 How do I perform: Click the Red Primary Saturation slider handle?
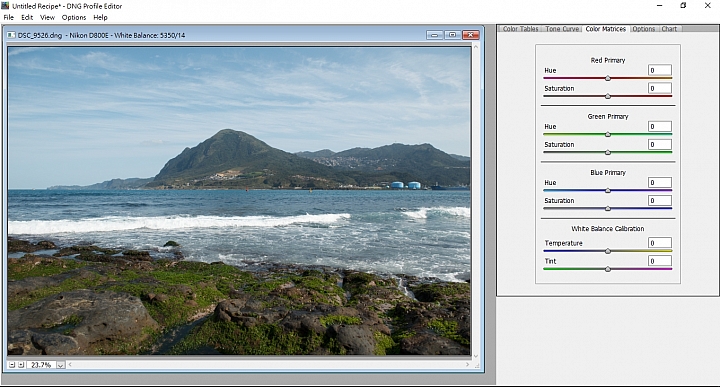click(x=608, y=96)
